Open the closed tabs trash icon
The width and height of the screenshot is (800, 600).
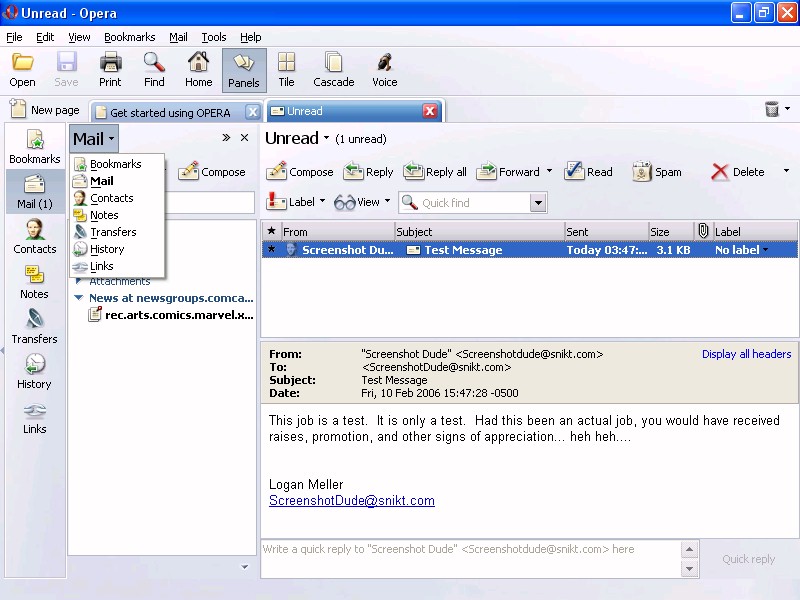[x=772, y=109]
